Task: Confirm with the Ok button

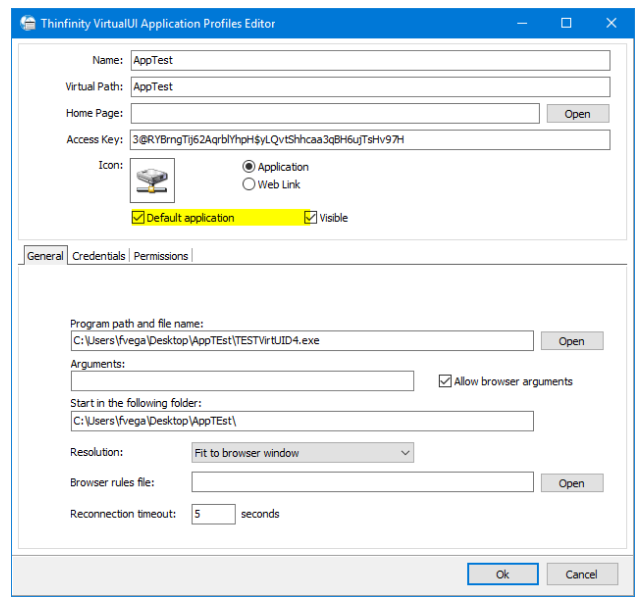Action: tap(503, 574)
